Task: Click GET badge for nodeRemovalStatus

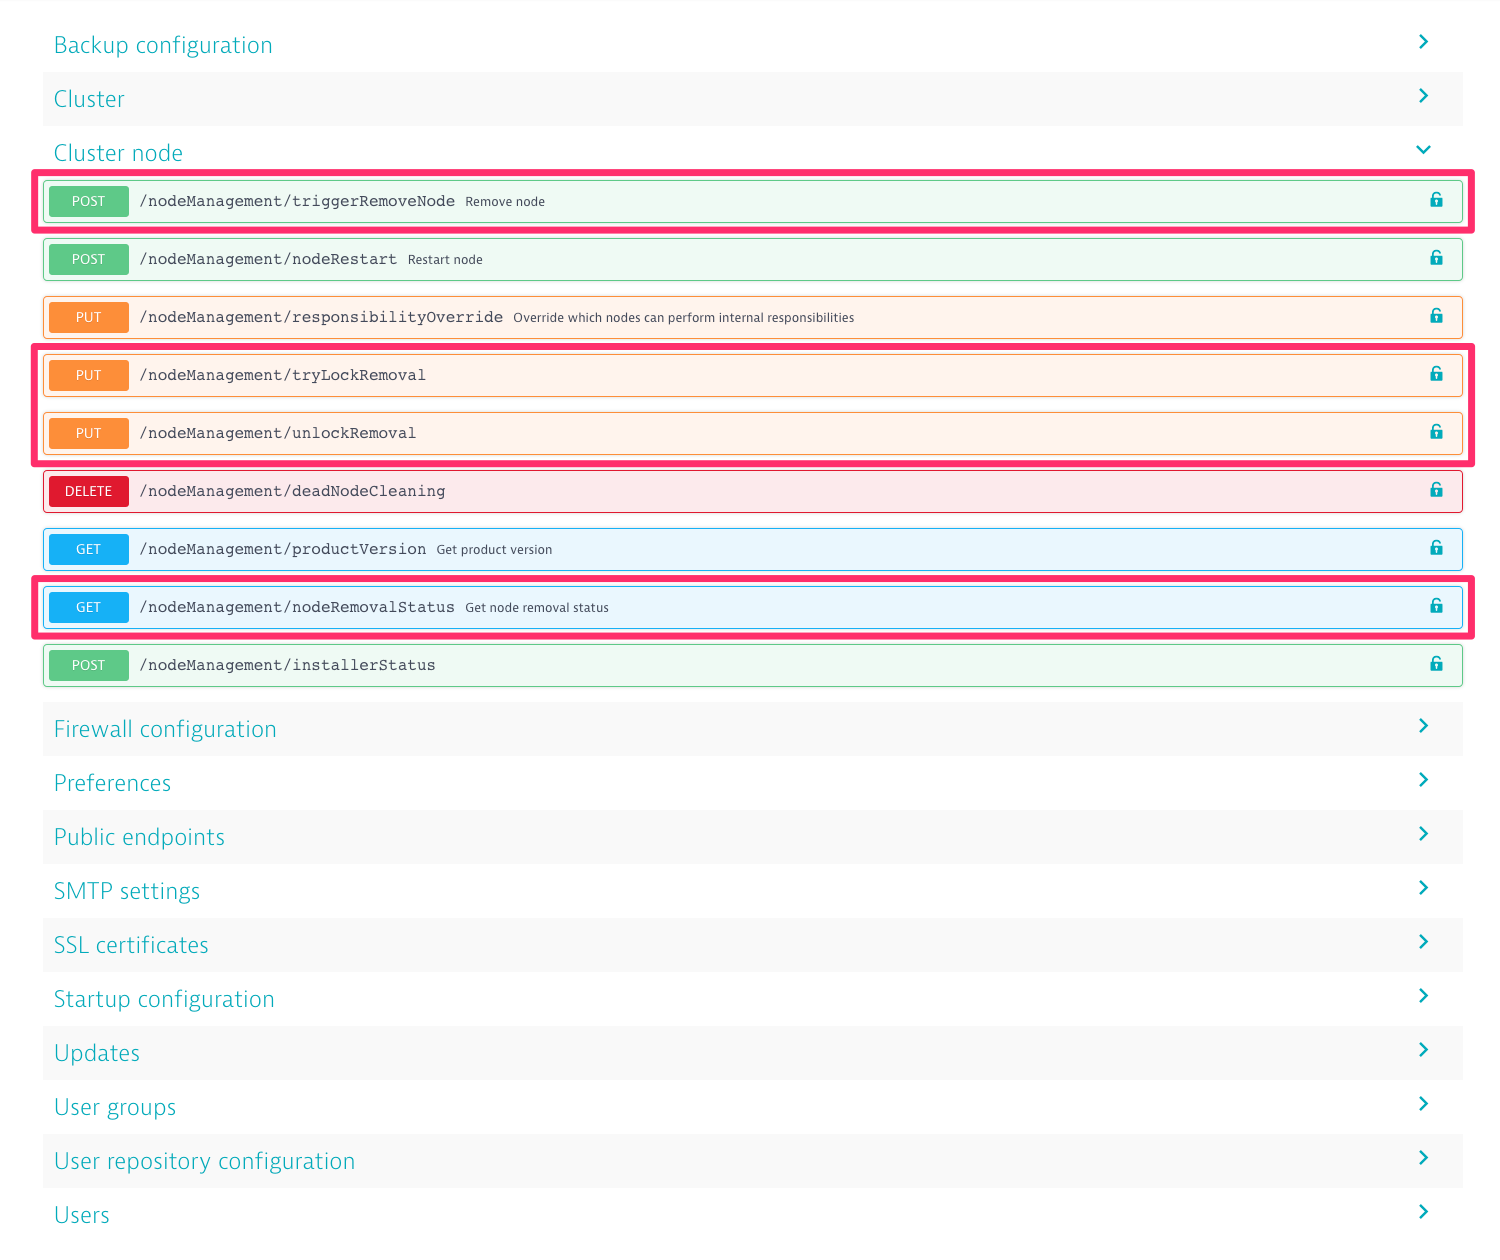Action: (x=89, y=607)
